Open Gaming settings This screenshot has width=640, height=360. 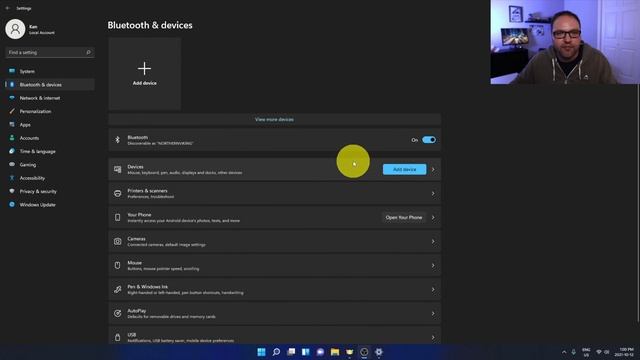(x=49, y=164)
